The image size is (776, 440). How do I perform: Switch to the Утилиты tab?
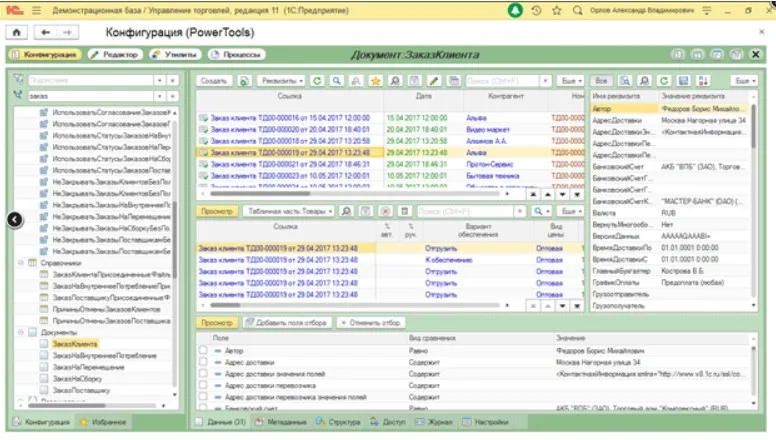[175, 54]
